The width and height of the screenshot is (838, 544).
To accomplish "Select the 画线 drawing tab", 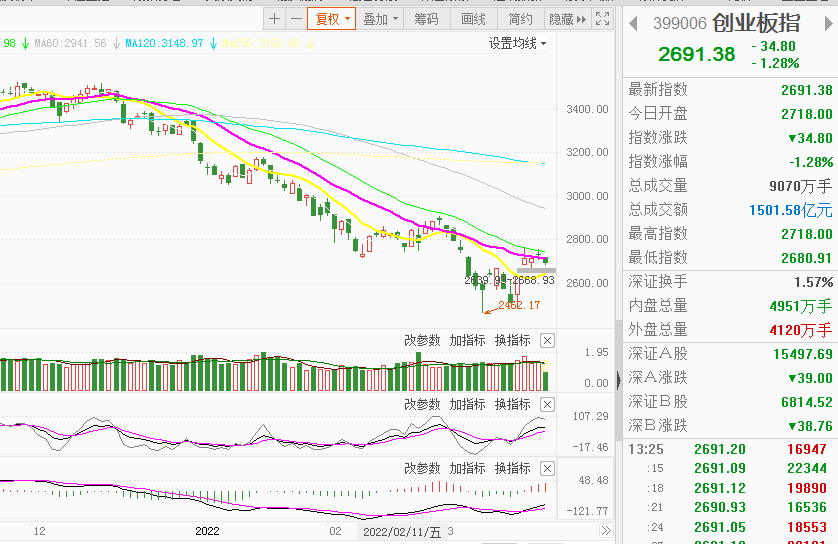I will pos(474,19).
